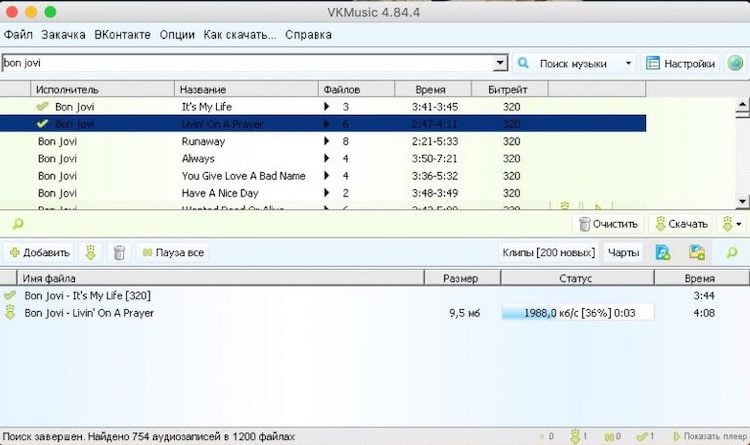This screenshot has width=750, height=445.
Task: Click the green globe icon
Action: click(x=736, y=63)
